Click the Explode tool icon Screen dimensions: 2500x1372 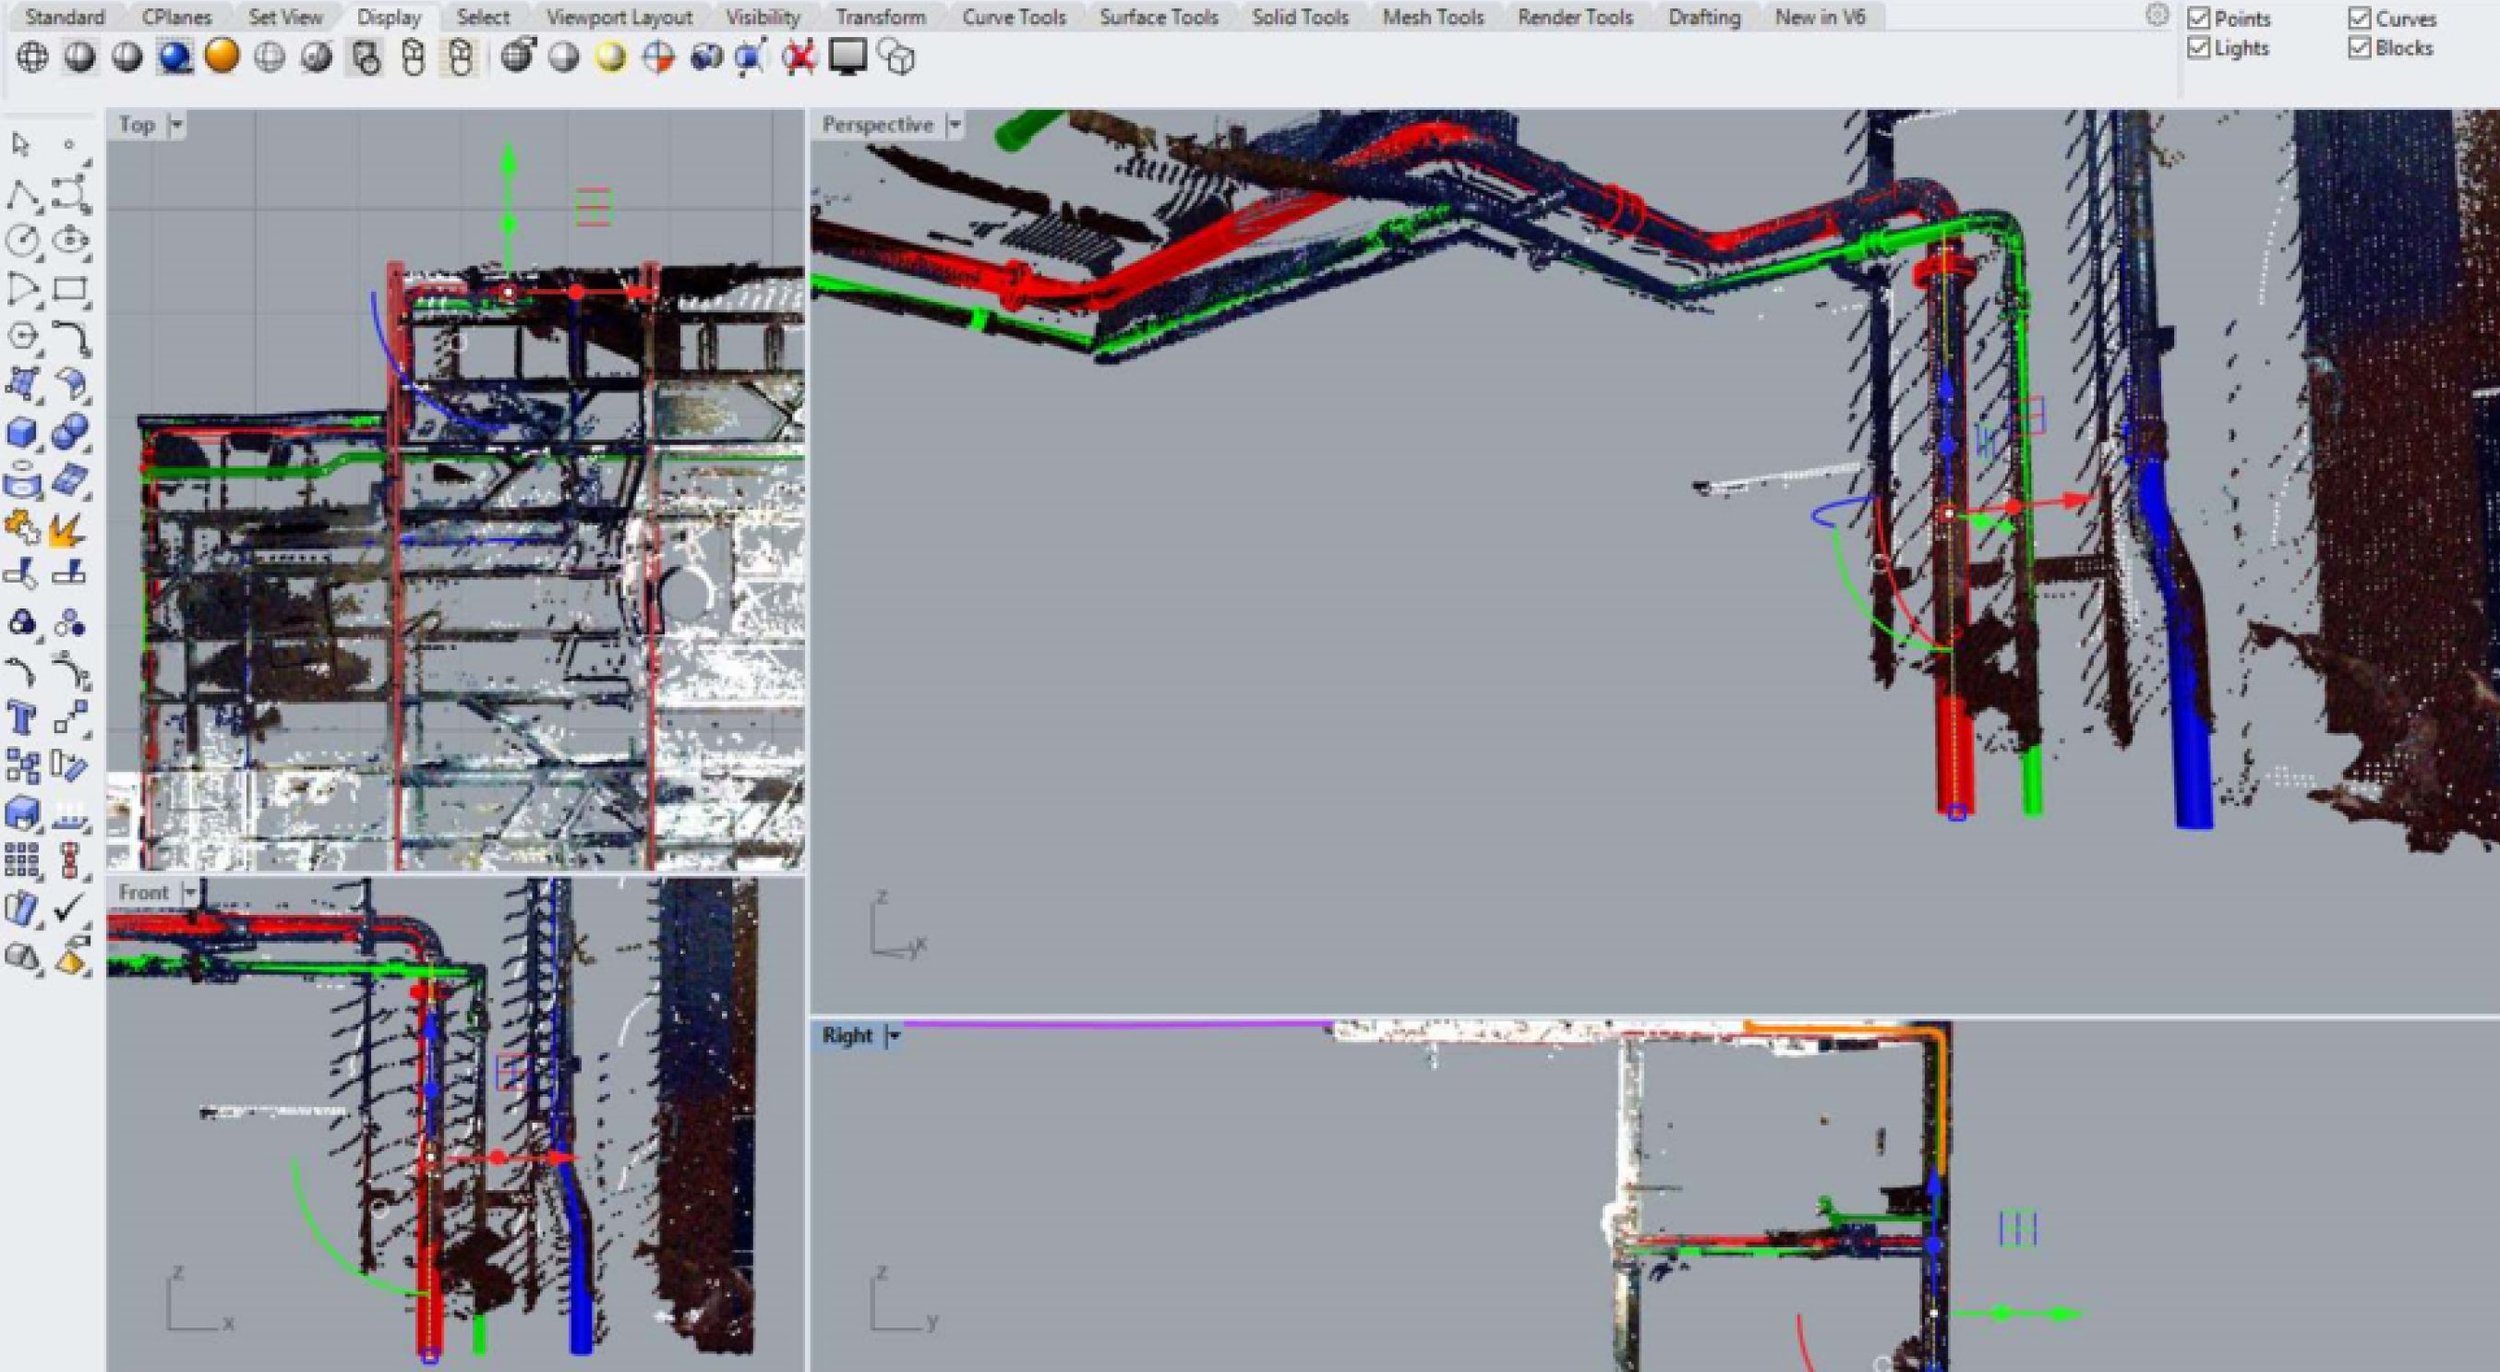tap(67, 529)
